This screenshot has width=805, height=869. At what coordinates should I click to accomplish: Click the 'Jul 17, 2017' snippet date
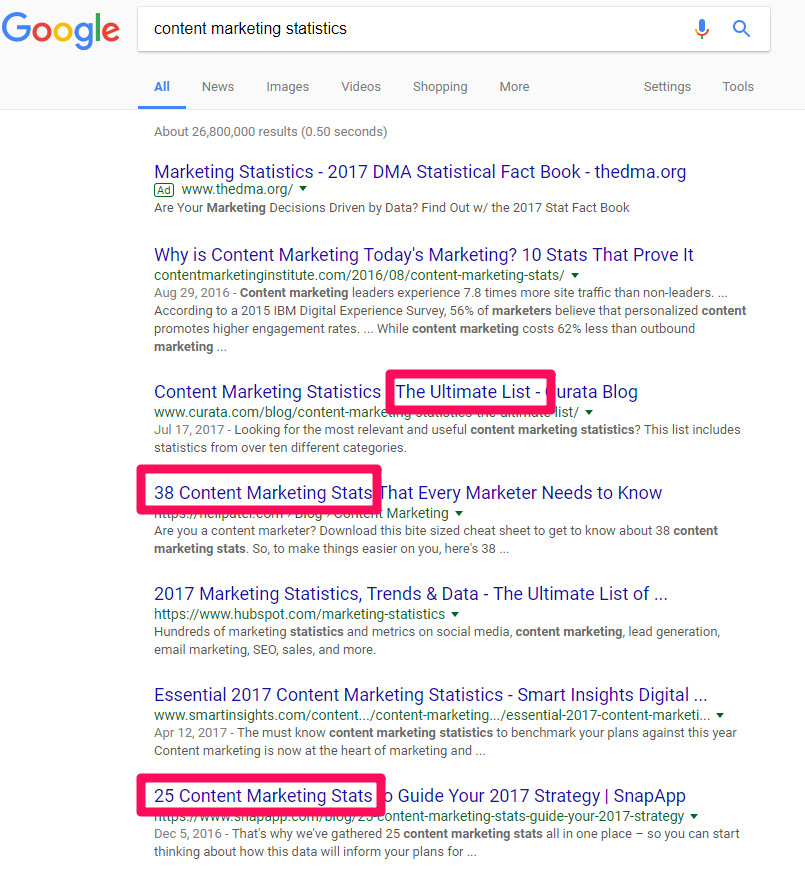[x=189, y=430]
